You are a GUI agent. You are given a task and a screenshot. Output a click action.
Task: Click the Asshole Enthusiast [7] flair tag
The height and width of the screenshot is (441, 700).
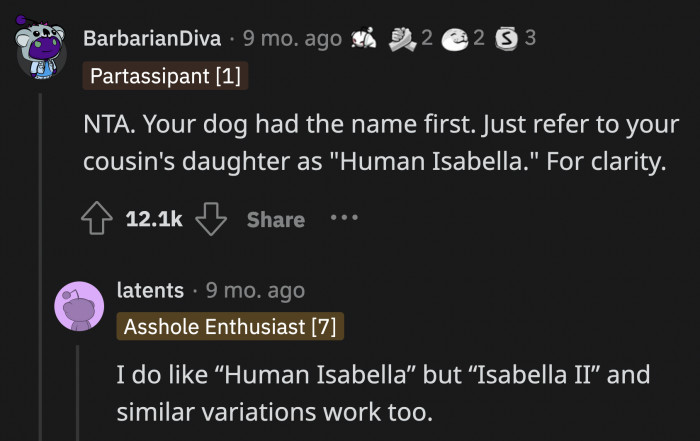(230, 326)
